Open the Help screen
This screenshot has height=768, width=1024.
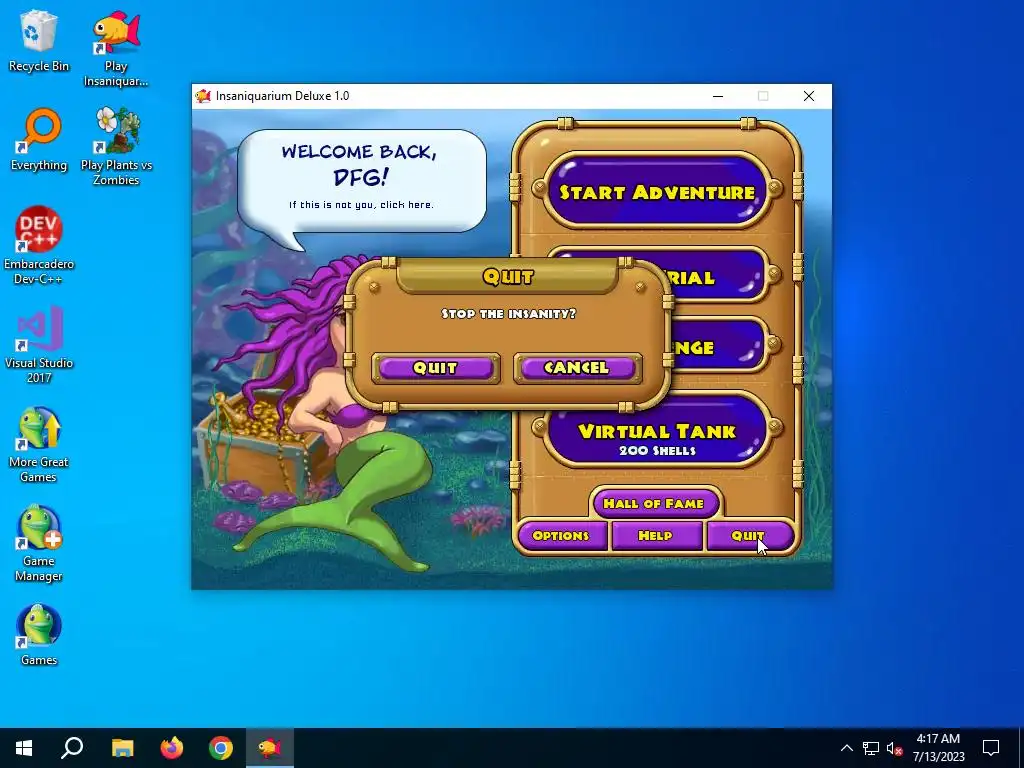[655, 536]
